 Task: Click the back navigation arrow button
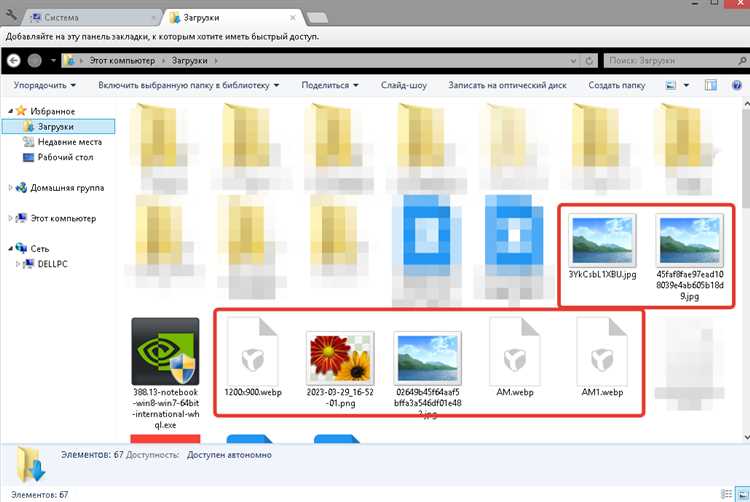click(13, 61)
